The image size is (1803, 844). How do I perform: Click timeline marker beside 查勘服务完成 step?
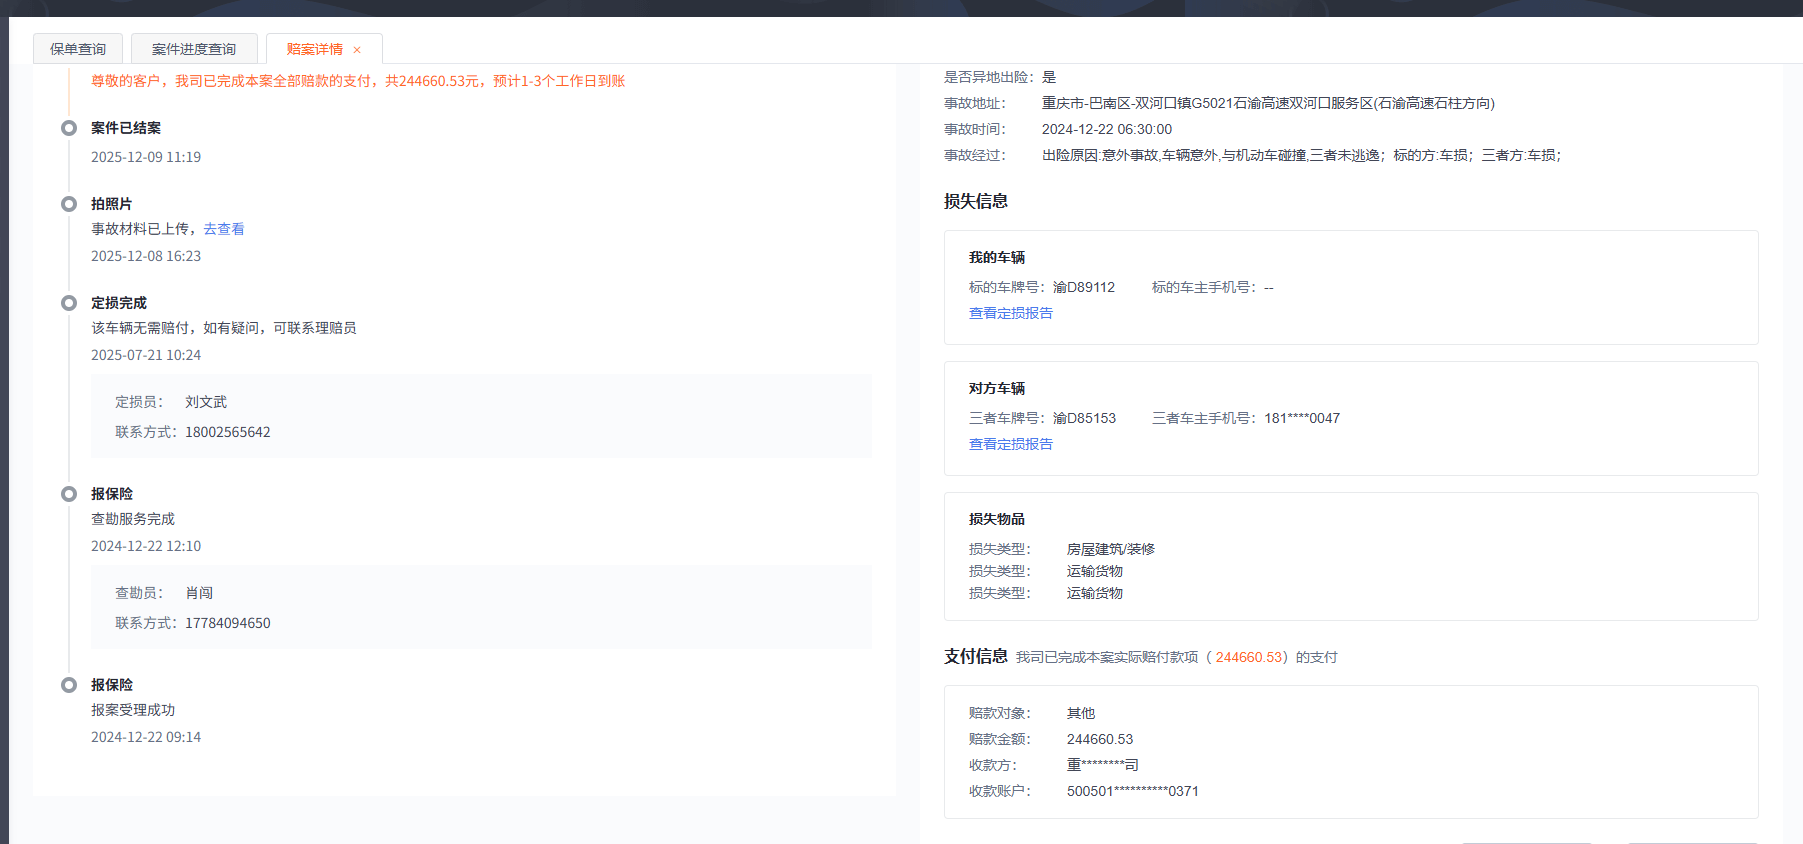69,494
